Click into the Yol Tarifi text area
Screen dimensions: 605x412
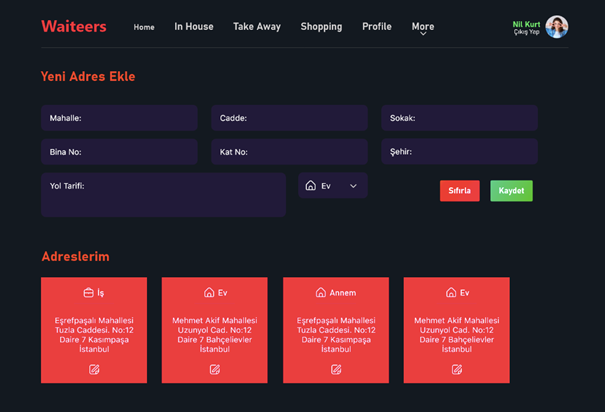click(x=163, y=195)
